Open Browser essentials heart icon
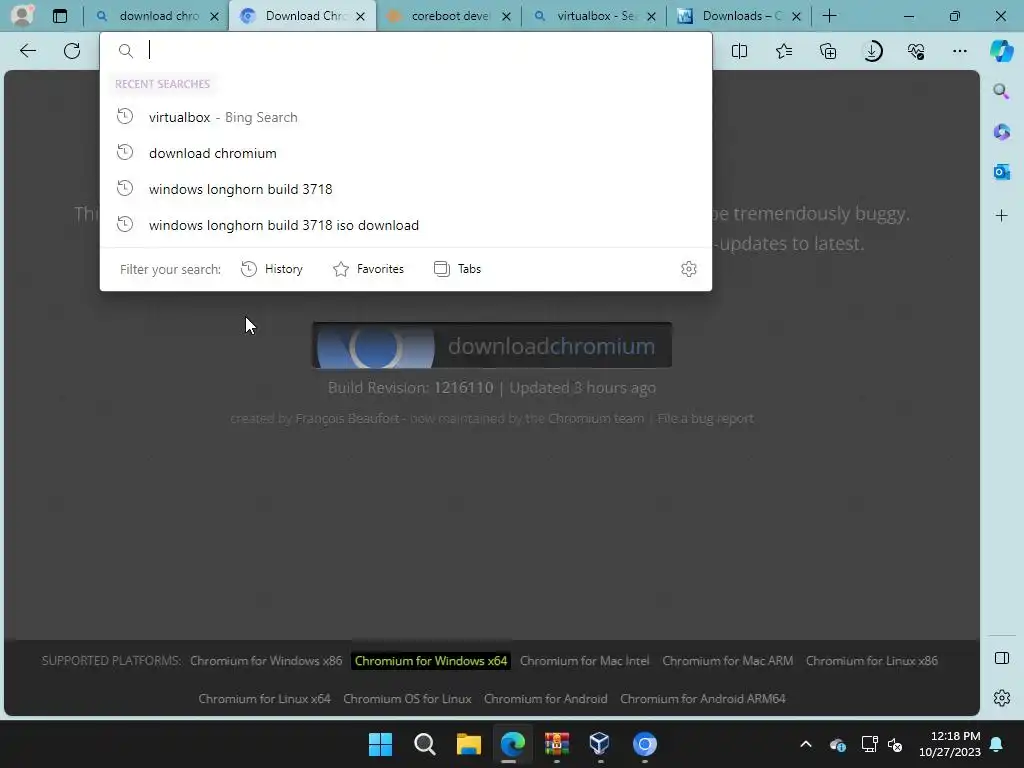 916,51
